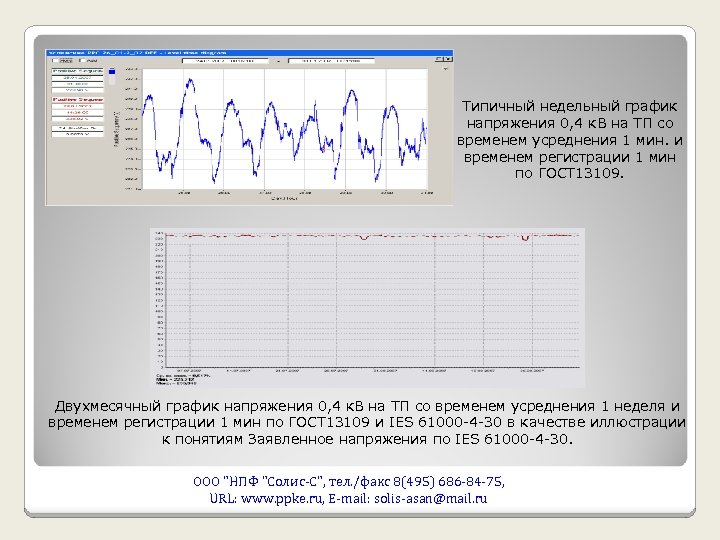Click the blue series color swatch beside the chart
This screenshot has height=540, width=720.
tap(112, 72)
